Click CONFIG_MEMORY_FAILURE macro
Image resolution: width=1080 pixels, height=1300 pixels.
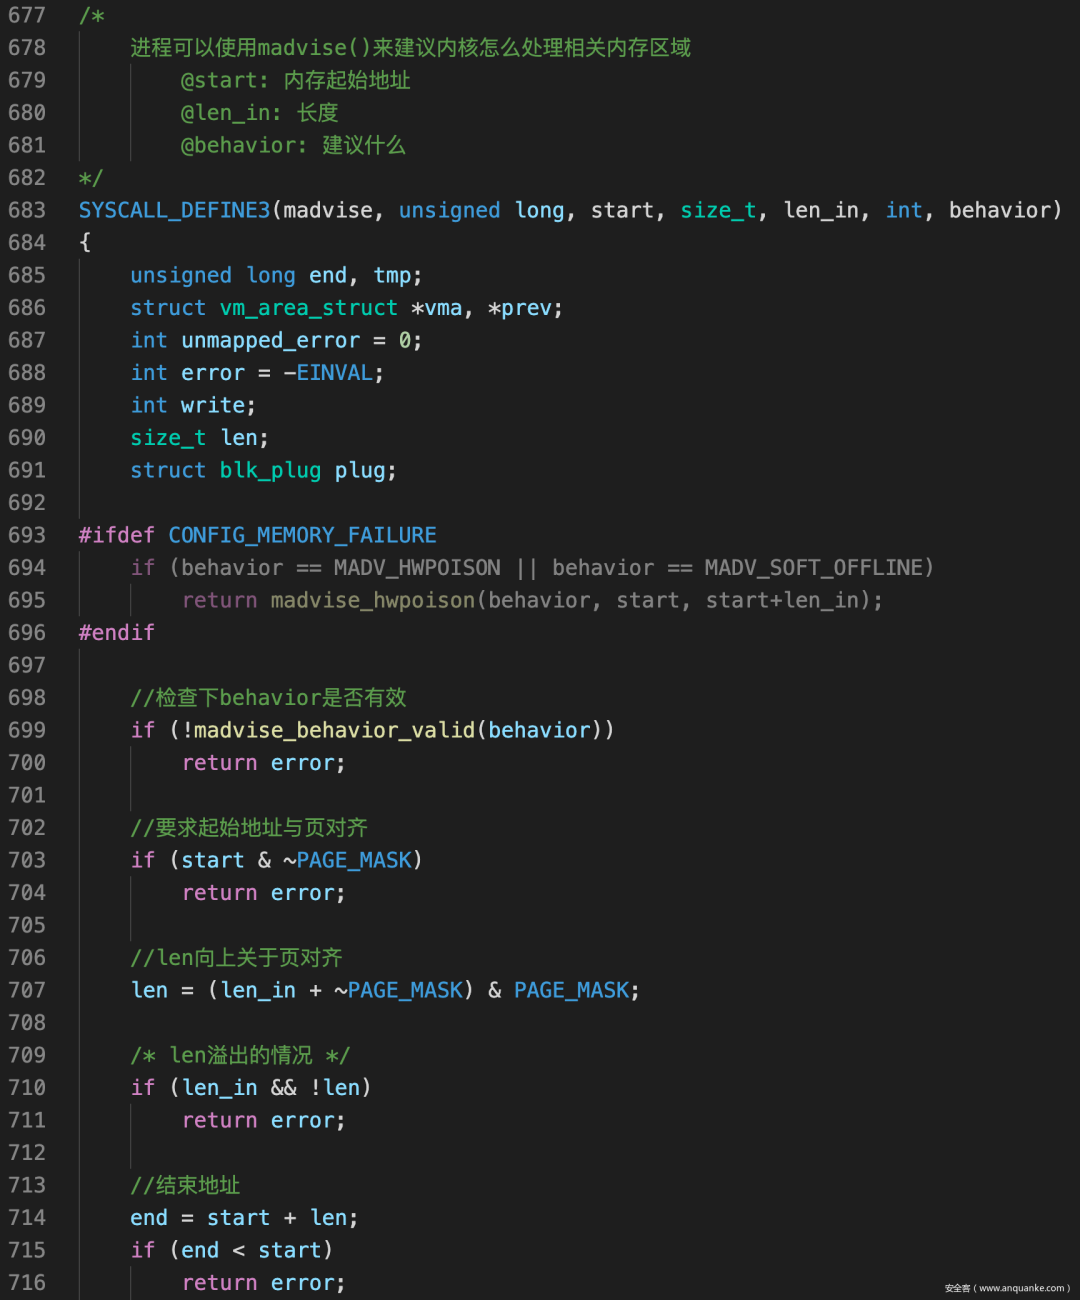(303, 535)
